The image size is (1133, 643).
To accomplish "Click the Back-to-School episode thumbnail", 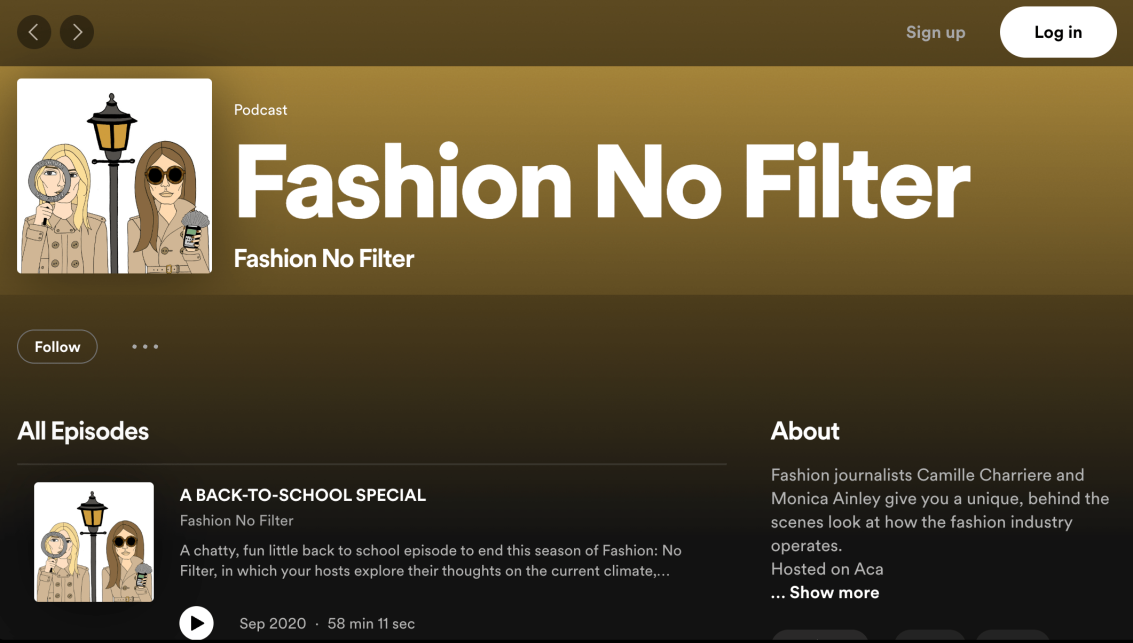I will click(x=94, y=542).
